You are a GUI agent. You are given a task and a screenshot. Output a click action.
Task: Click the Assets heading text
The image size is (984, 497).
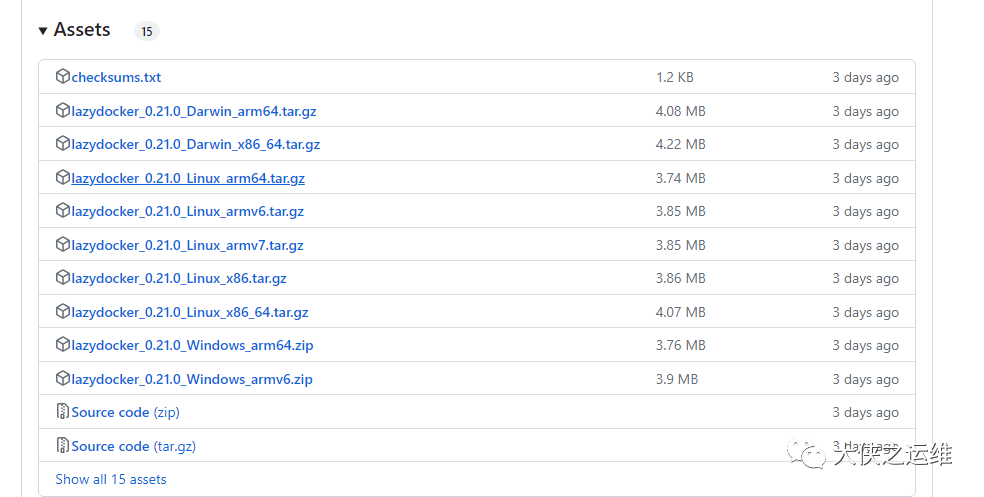[82, 29]
